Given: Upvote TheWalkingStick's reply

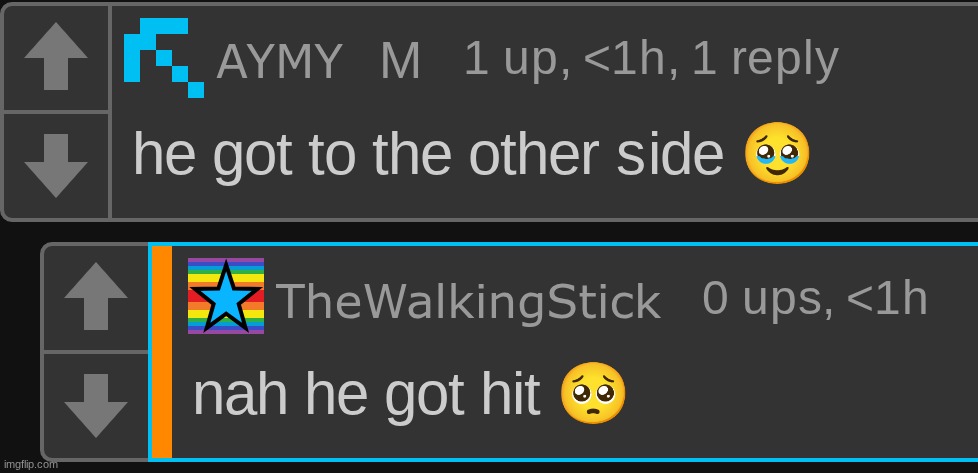Looking at the screenshot, I should tap(95, 297).
